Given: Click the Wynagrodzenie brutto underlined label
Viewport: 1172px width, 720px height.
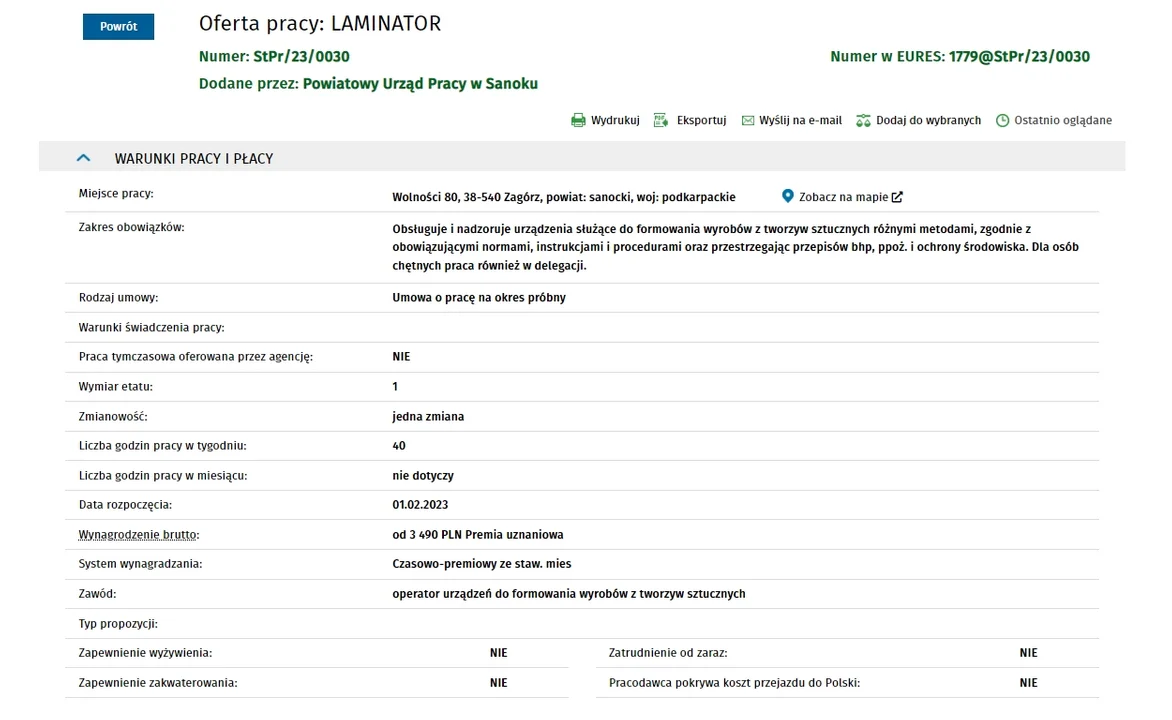Looking at the screenshot, I should pyautogui.click(x=139, y=535).
